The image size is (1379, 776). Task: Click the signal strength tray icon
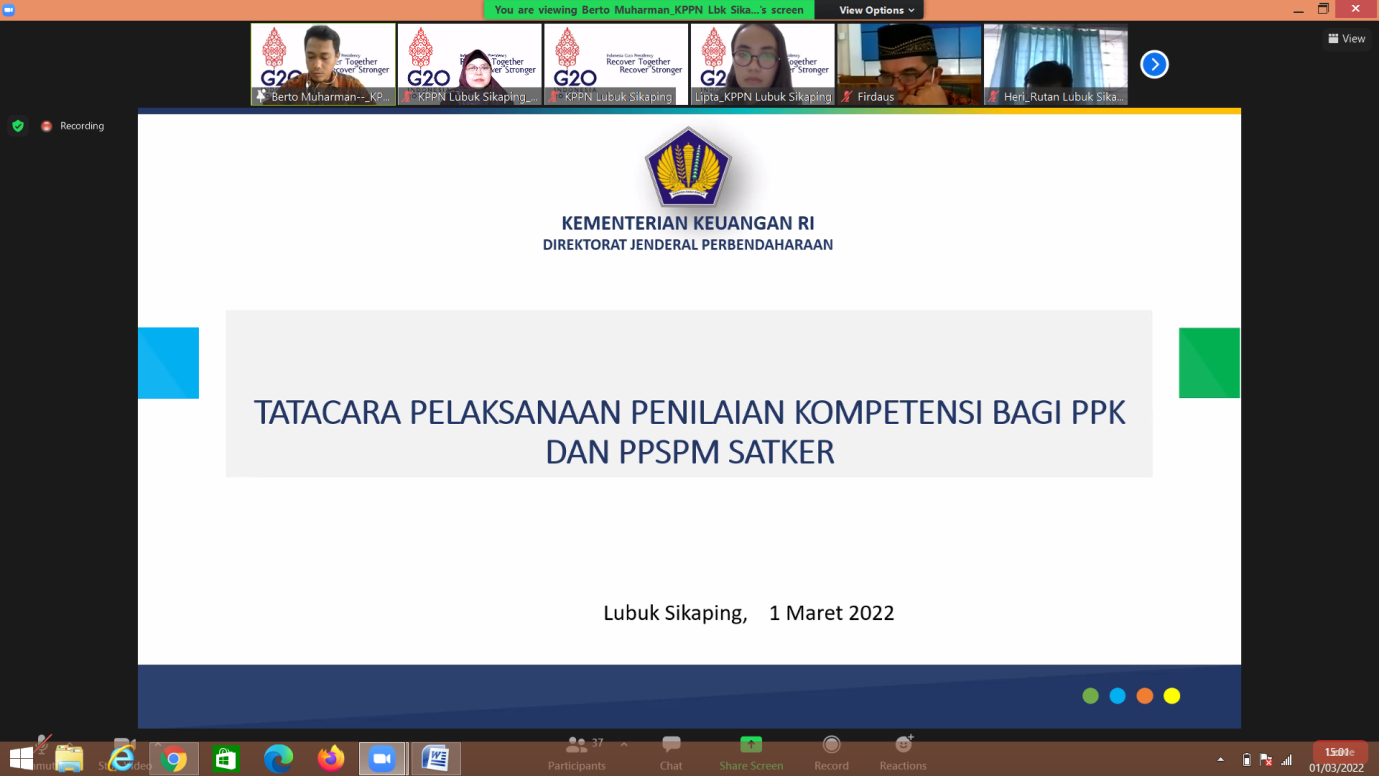[x=1287, y=760]
